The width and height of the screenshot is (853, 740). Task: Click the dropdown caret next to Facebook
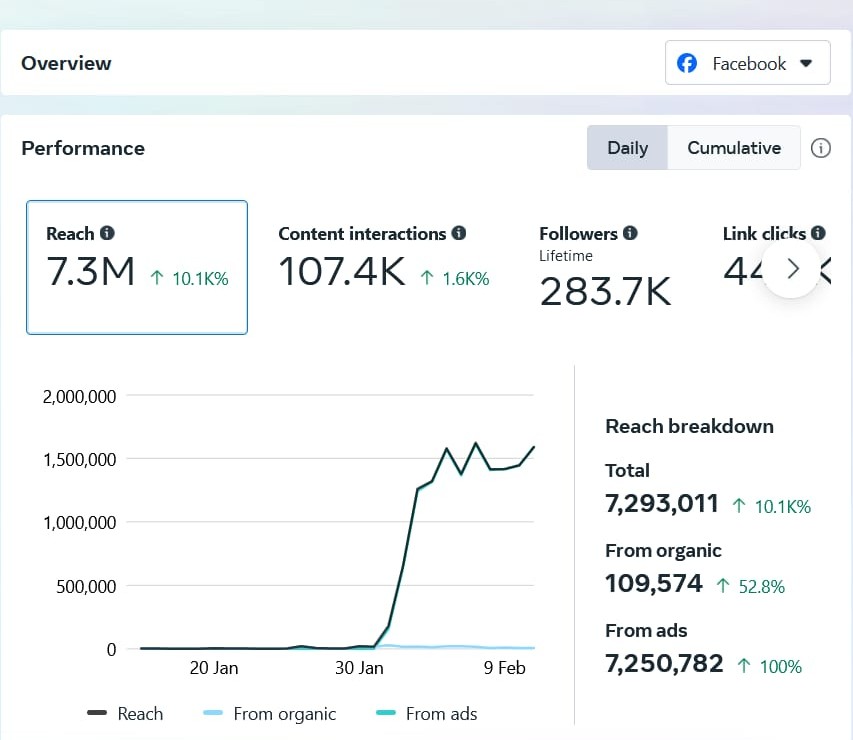coord(806,64)
